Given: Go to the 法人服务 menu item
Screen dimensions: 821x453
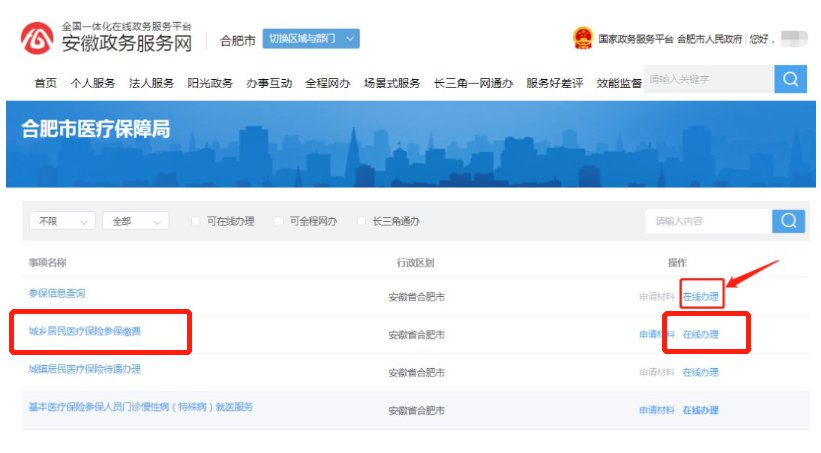Looking at the screenshot, I should click(x=151, y=83).
